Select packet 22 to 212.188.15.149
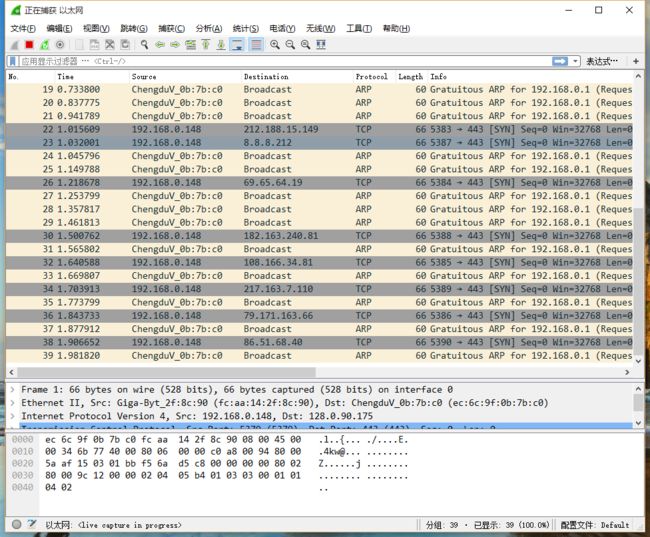The image size is (650, 537). point(319,129)
